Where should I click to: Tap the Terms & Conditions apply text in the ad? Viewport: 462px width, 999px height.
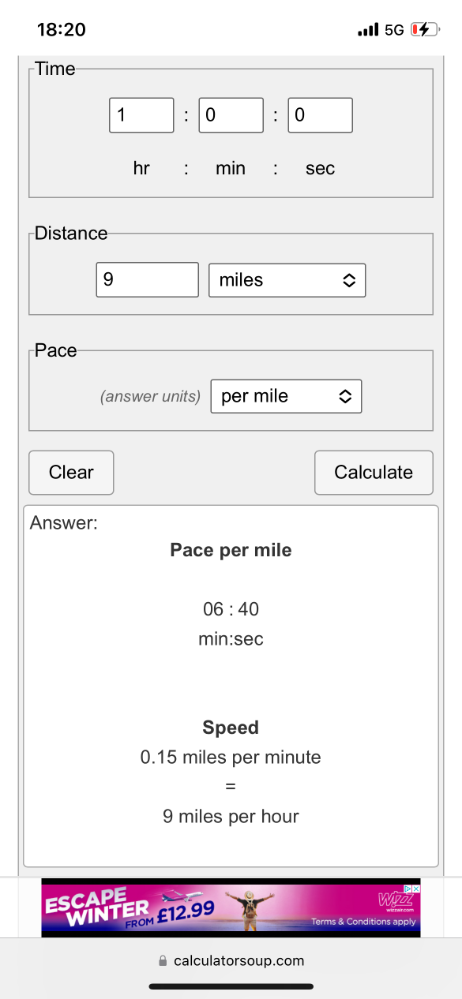pos(363,921)
